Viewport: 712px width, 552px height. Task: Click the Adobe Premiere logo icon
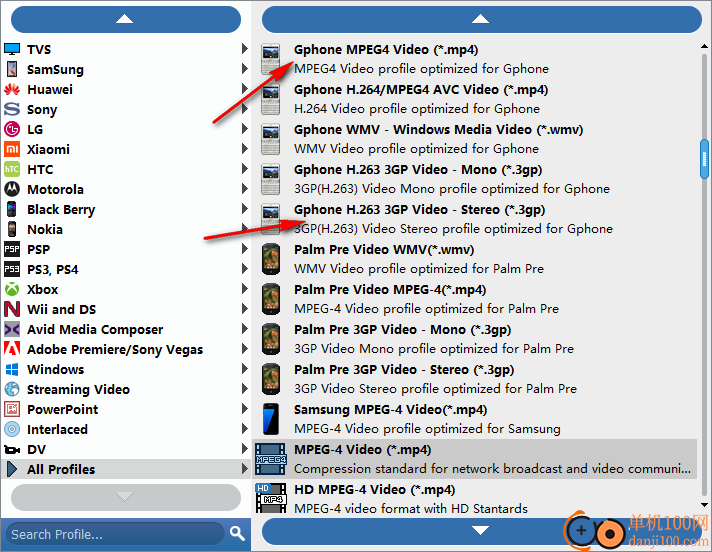point(12,349)
